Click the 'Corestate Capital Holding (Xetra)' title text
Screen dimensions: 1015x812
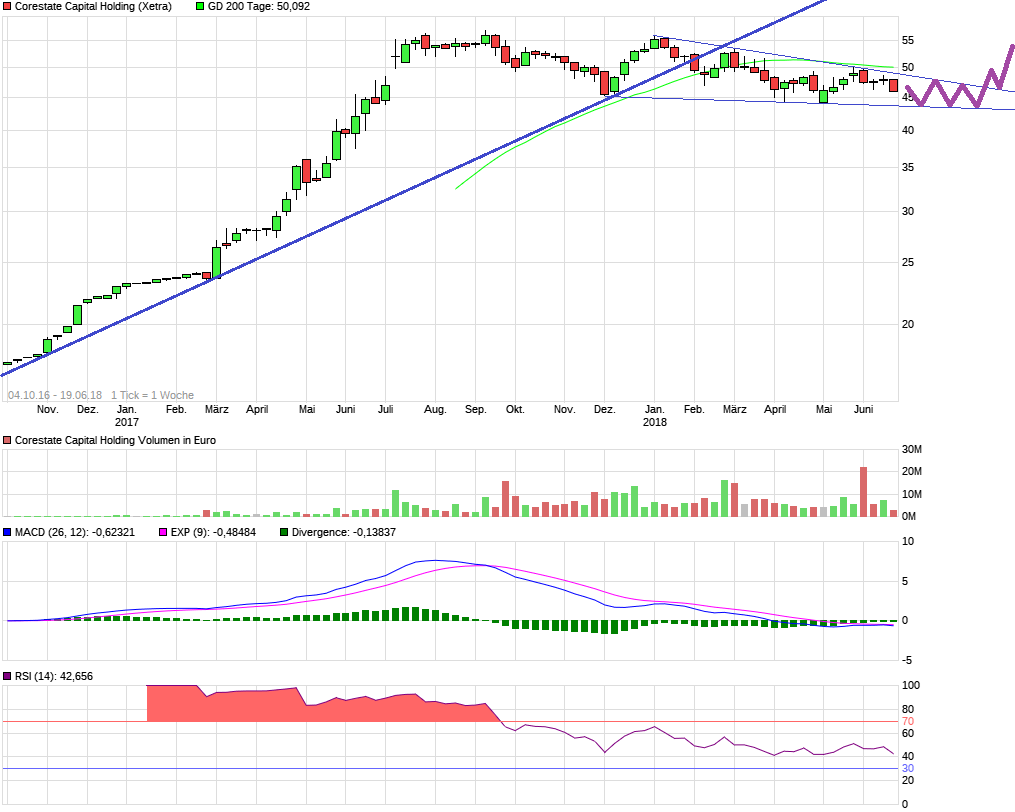93,6
